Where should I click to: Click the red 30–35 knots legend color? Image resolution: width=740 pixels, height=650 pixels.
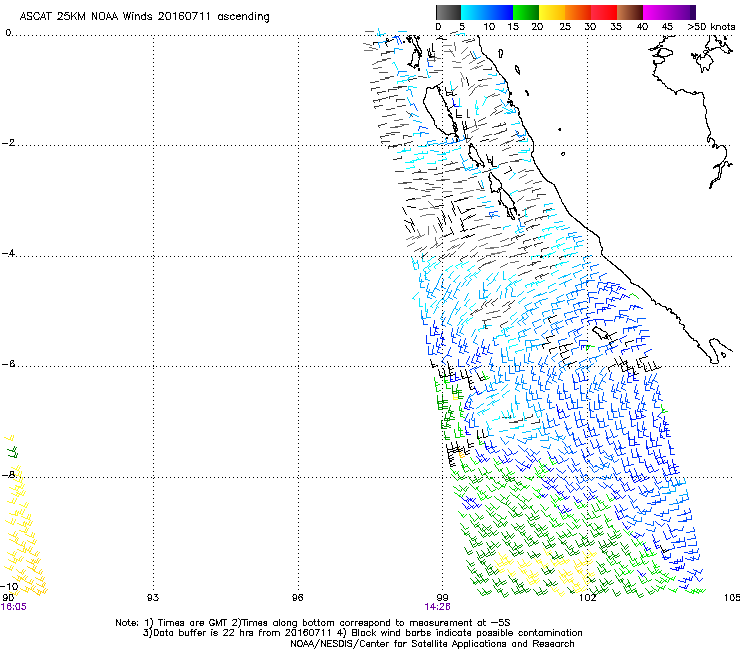[604, 12]
